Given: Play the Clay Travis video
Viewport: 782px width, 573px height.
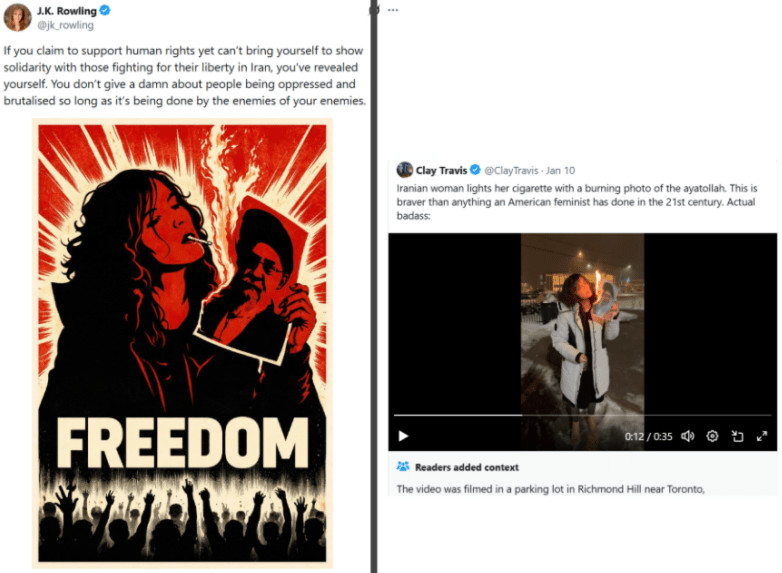Looking at the screenshot, I should 403,436.
